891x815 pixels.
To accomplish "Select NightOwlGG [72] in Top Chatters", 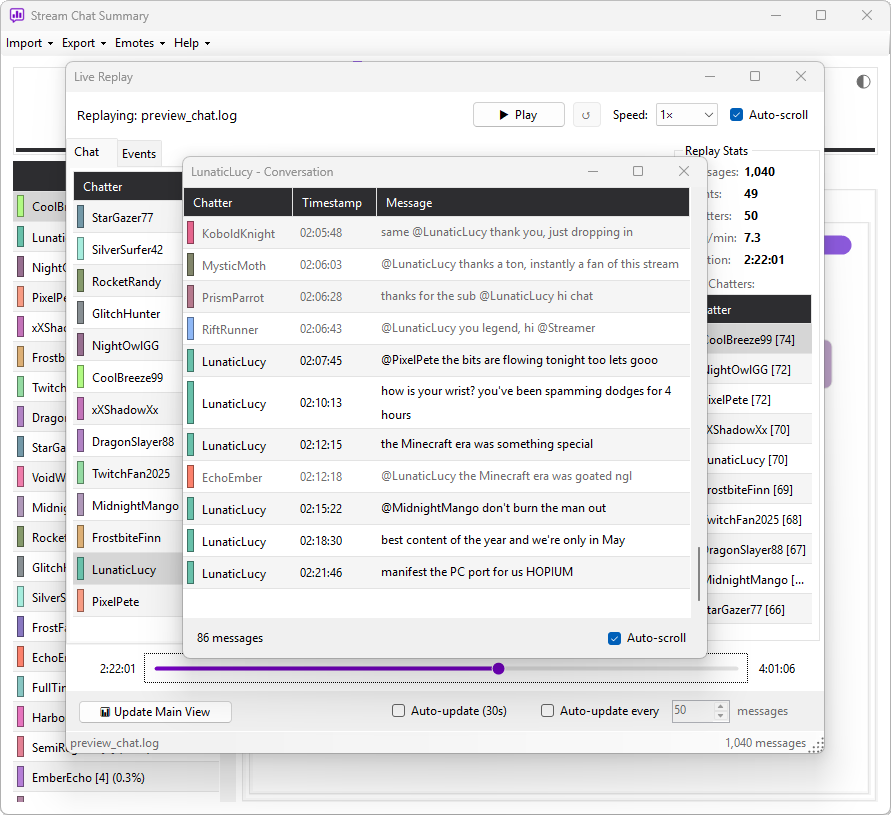I will (x=758, y=370).
